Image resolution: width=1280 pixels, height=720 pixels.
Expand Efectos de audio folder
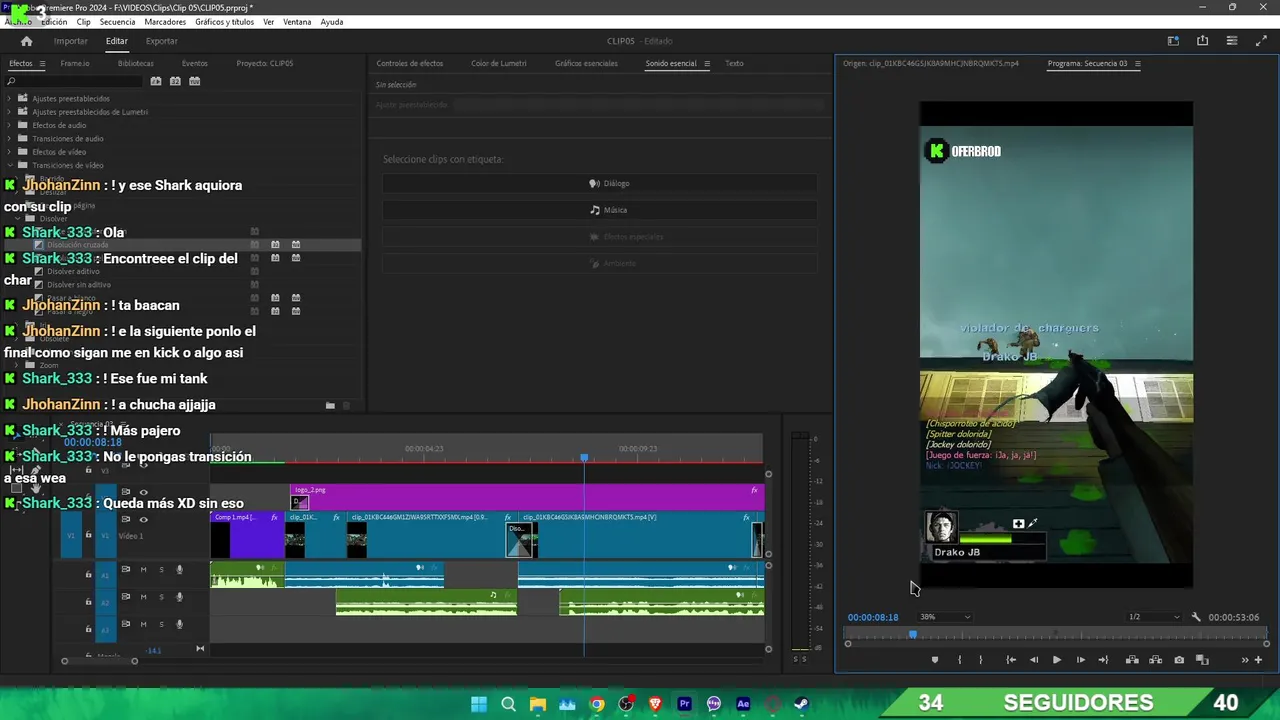[x=10, y=125]
